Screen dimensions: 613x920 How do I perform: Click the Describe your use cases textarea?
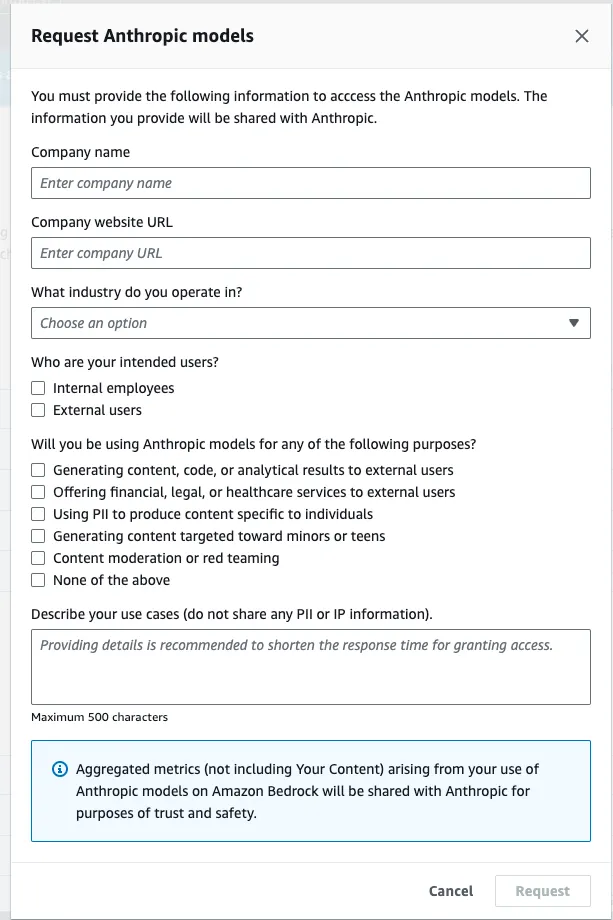pyautogui.click(x=310, y=666)
